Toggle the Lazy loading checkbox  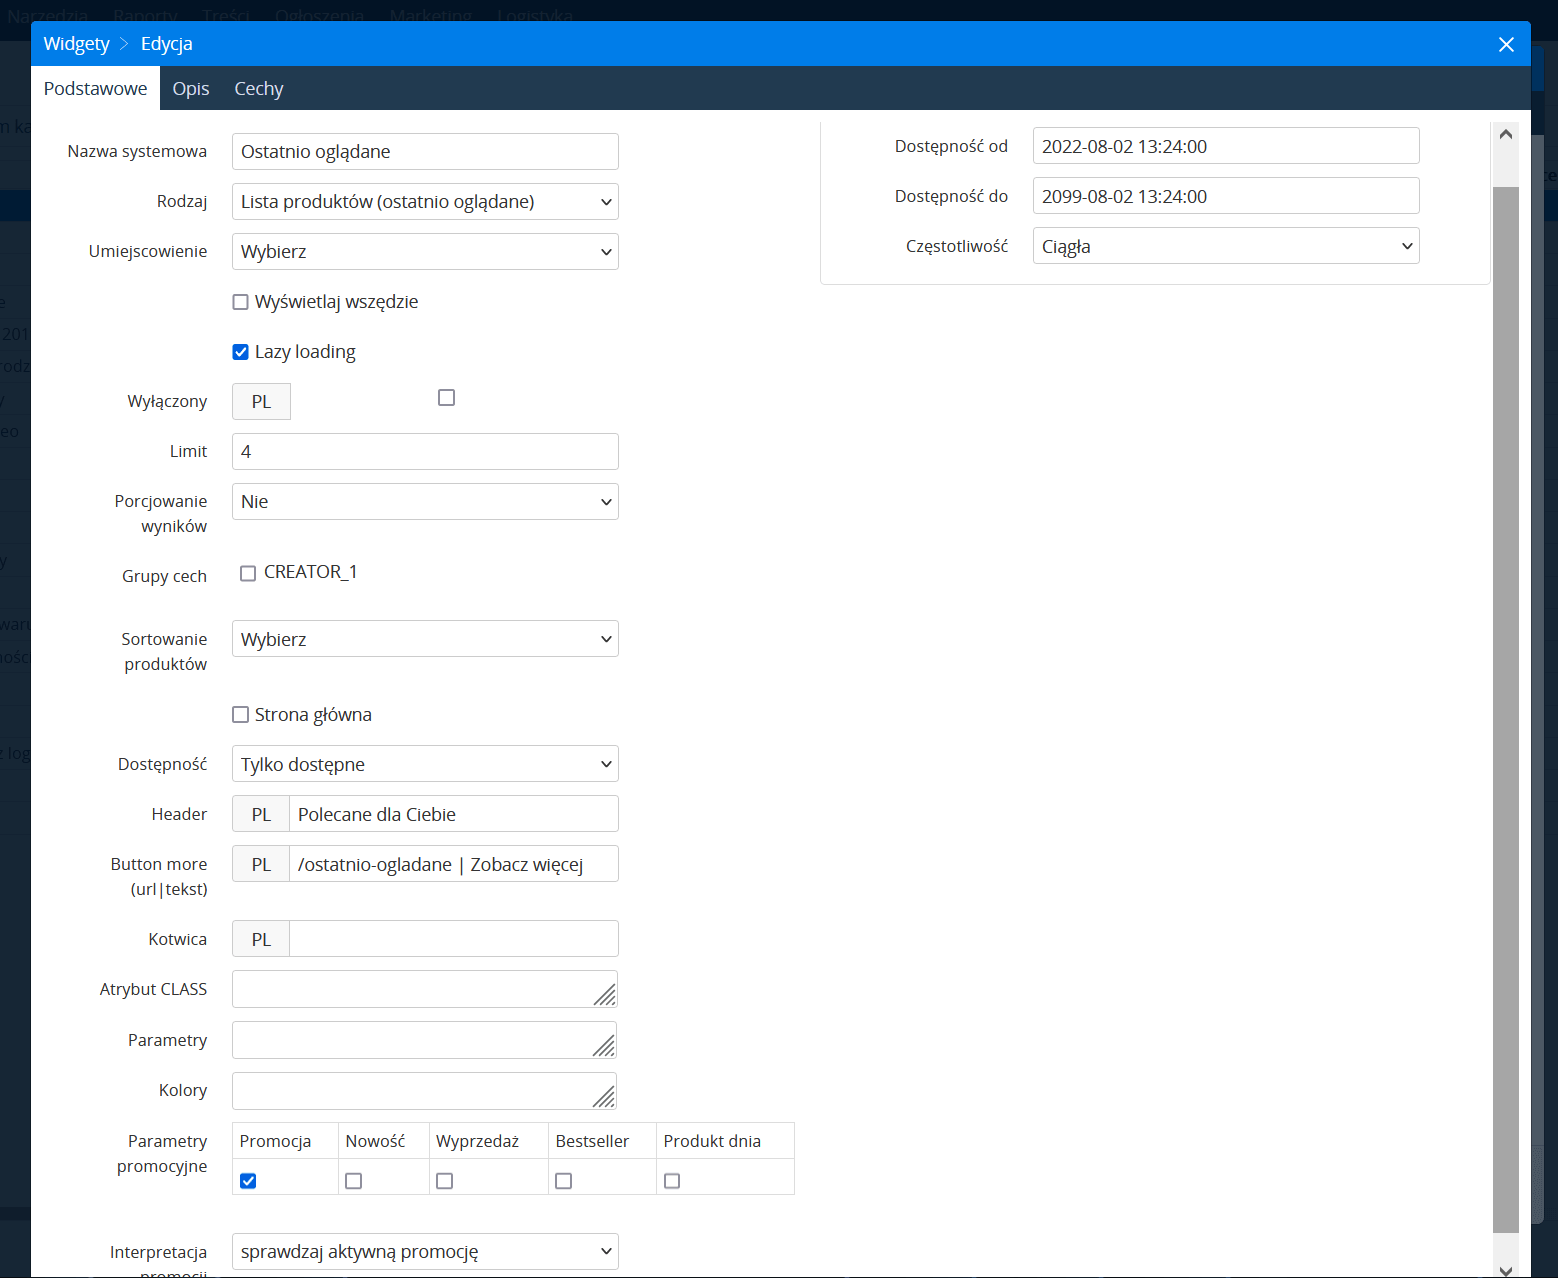tap(241, 352)
